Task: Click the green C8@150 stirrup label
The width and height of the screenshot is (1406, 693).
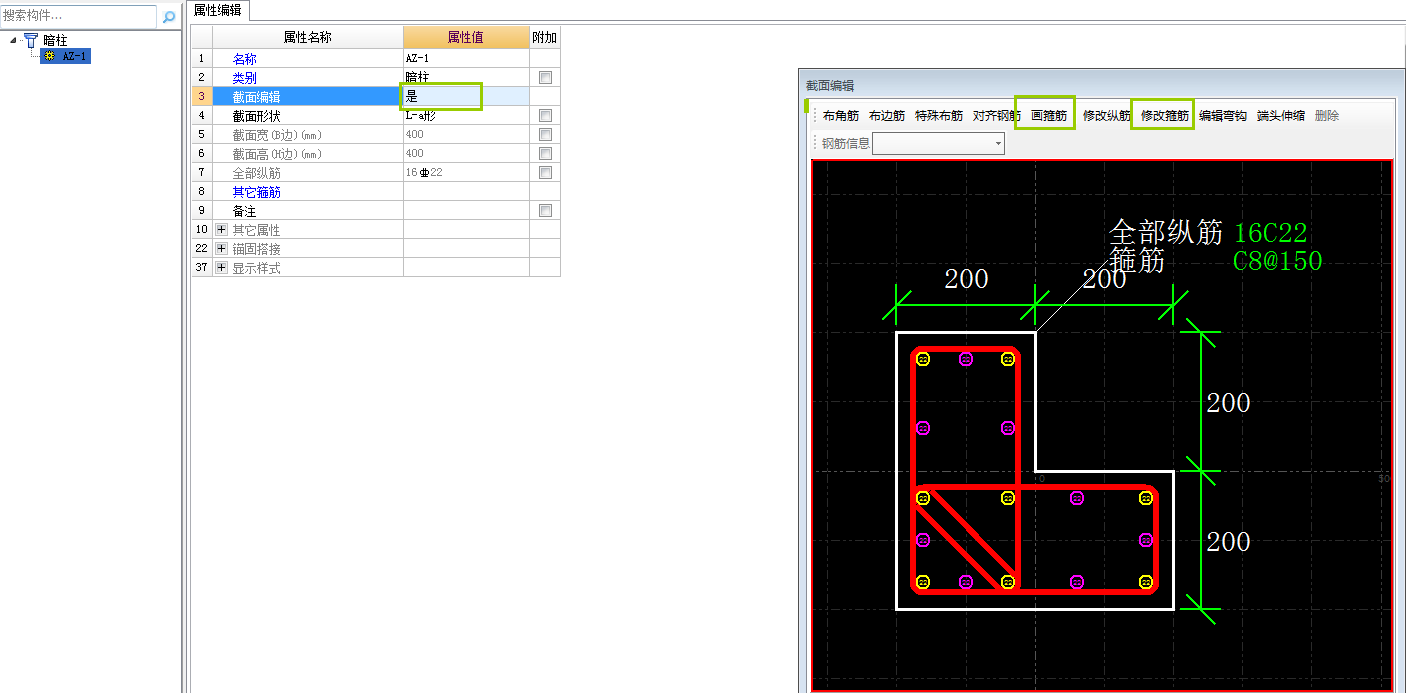Action: 1277,261
